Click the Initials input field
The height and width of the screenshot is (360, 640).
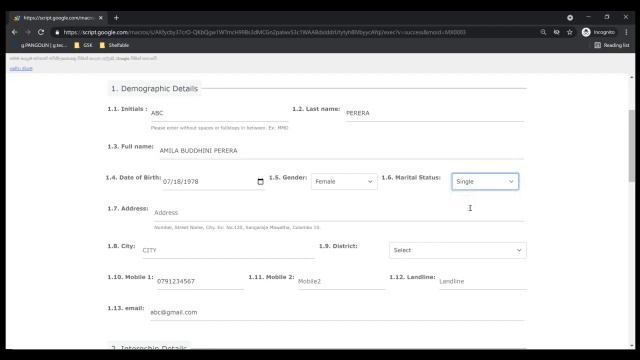click(x=219, y=113)
